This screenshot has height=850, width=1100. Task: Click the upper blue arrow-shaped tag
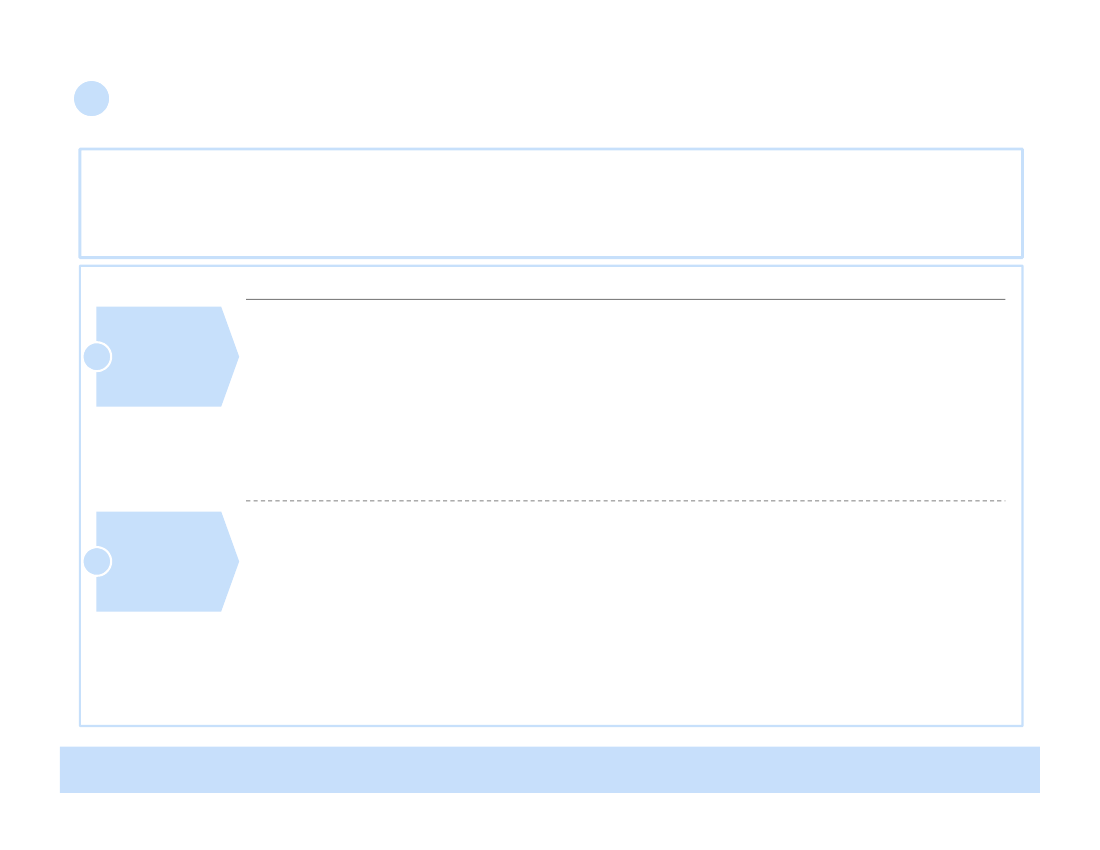tap(167, 356)
